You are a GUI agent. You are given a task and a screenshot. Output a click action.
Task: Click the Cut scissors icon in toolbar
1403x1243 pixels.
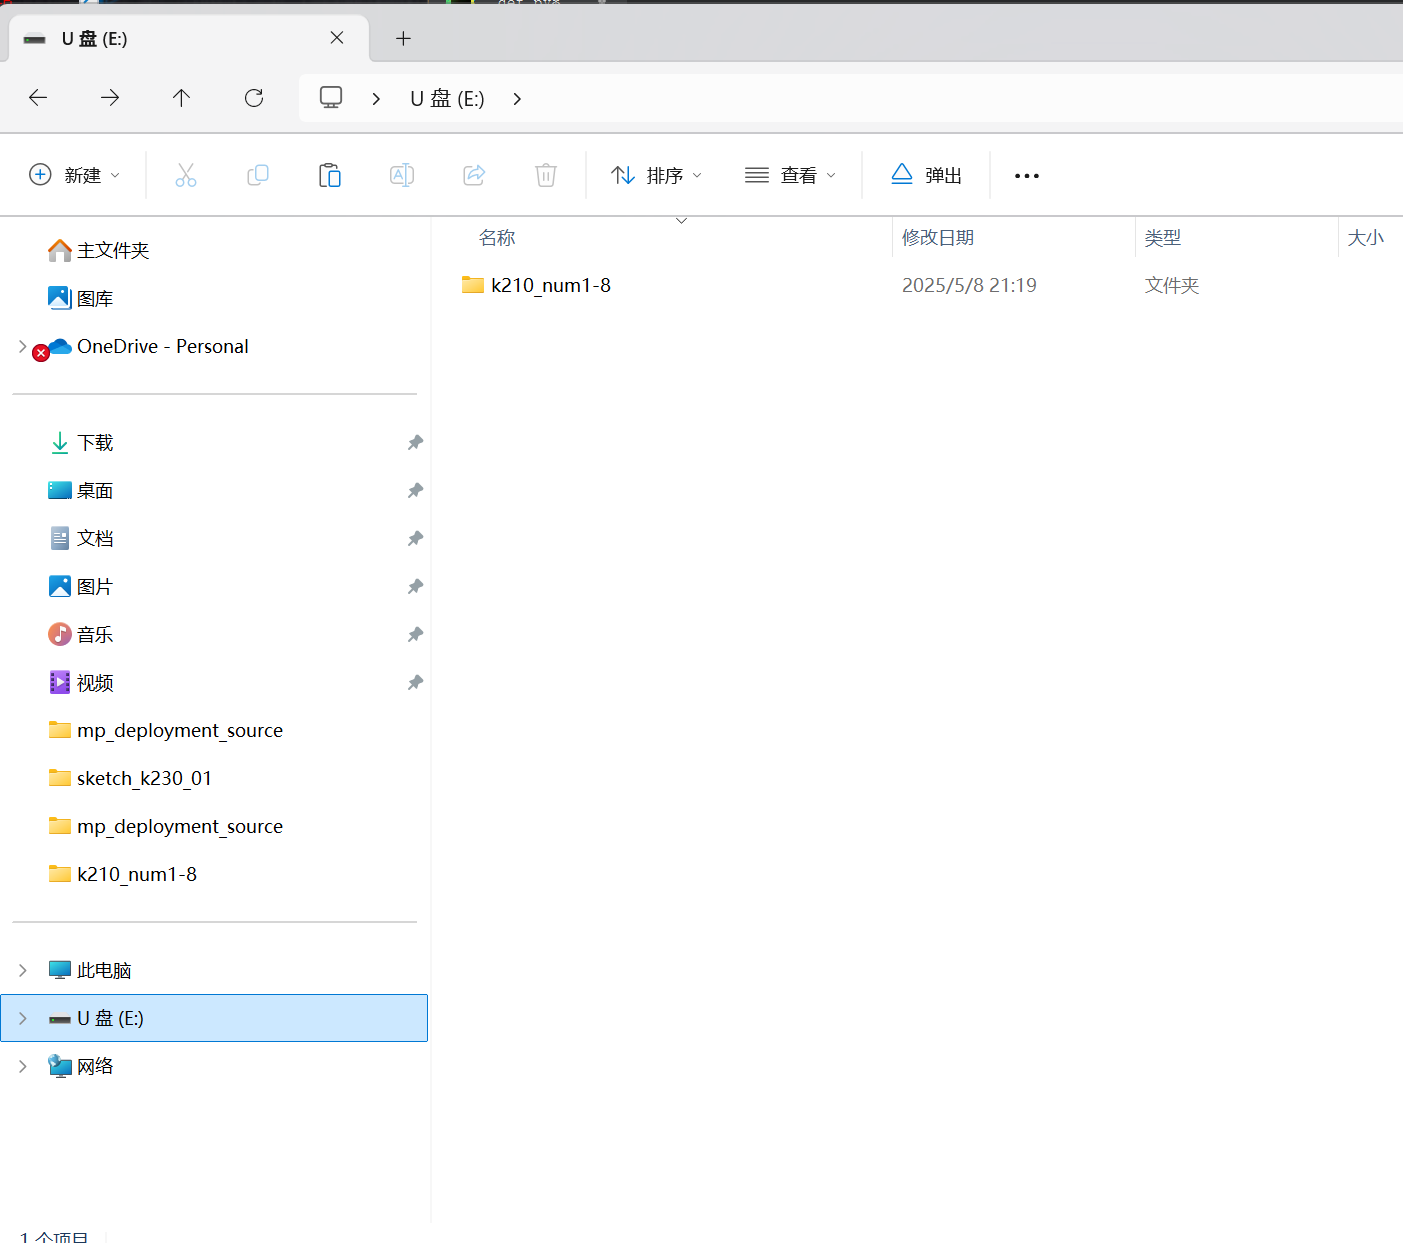186,175
